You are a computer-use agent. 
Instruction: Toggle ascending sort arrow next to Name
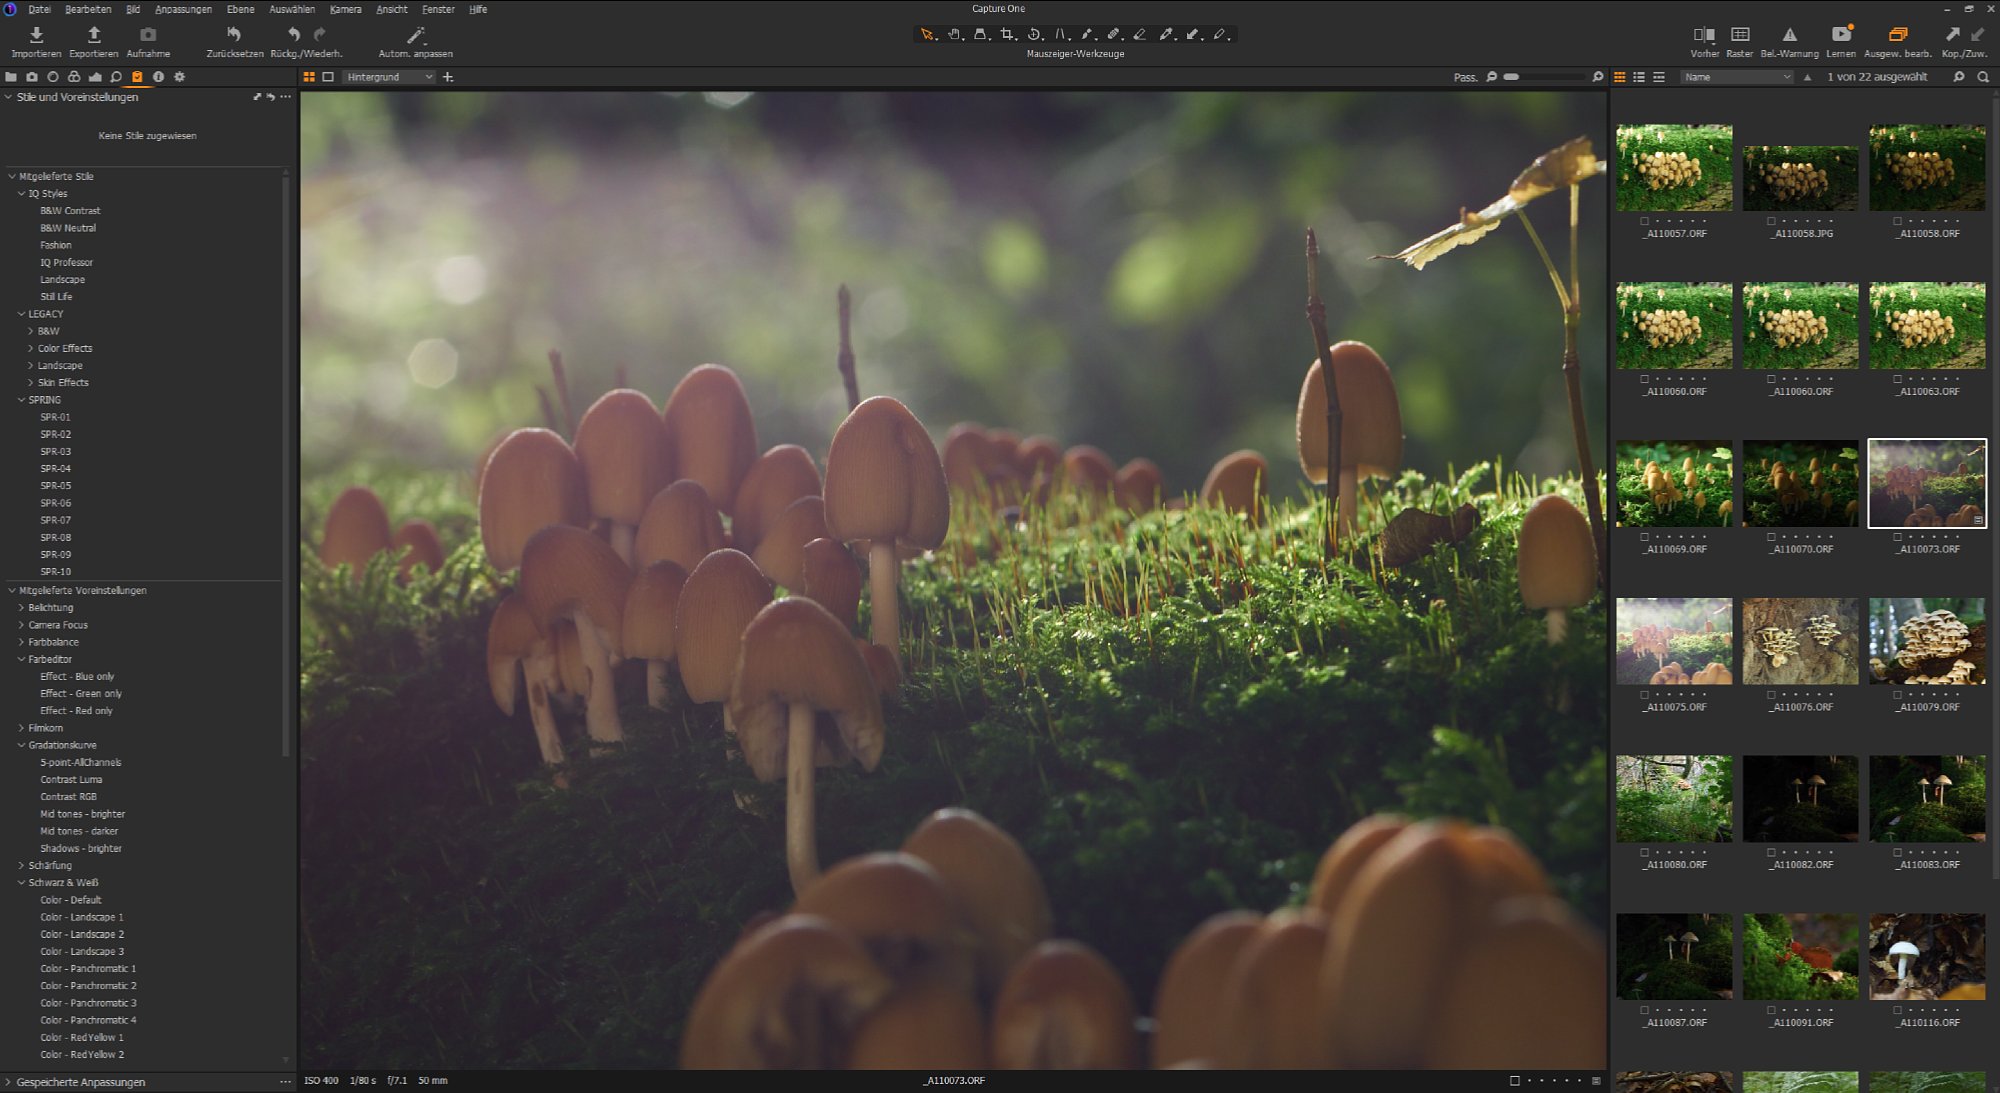(x=1807, y=77)
